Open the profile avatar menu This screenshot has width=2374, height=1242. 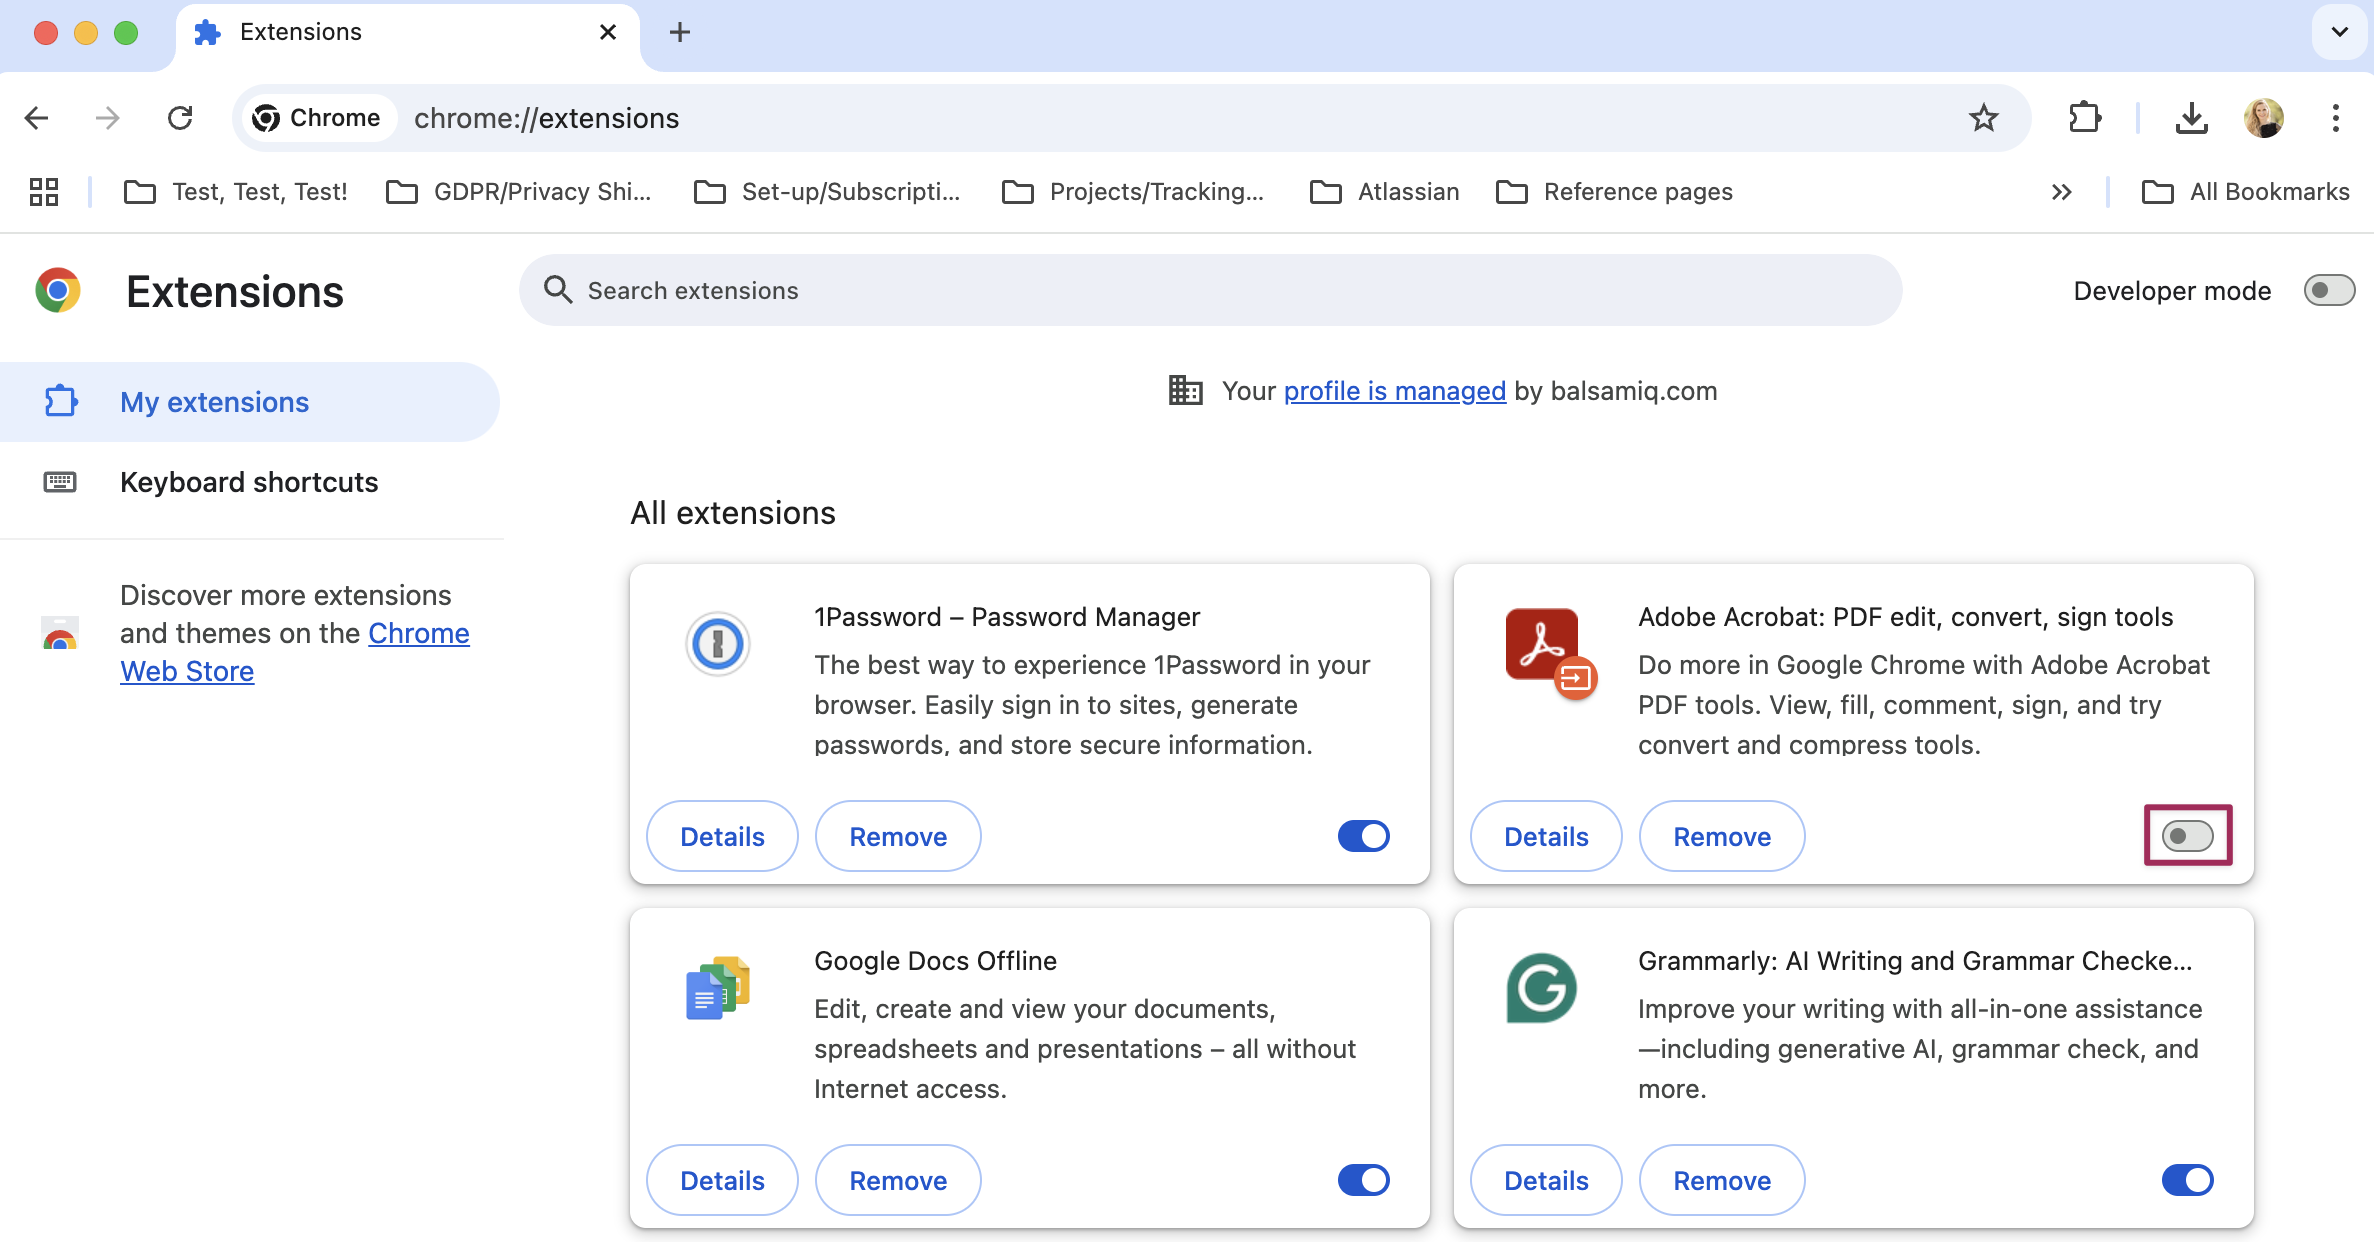[2264, 118]
